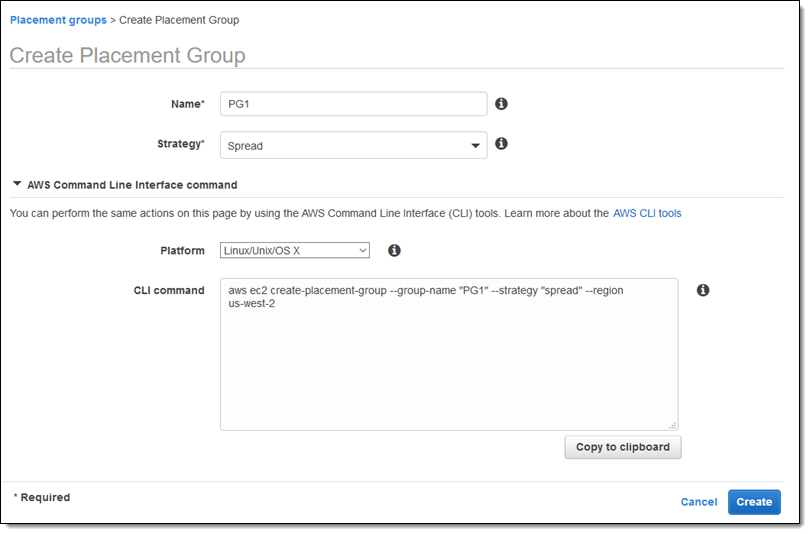Focus the Name input containing PG1
This screenshot has width=810, height=534.
[353, 104]
